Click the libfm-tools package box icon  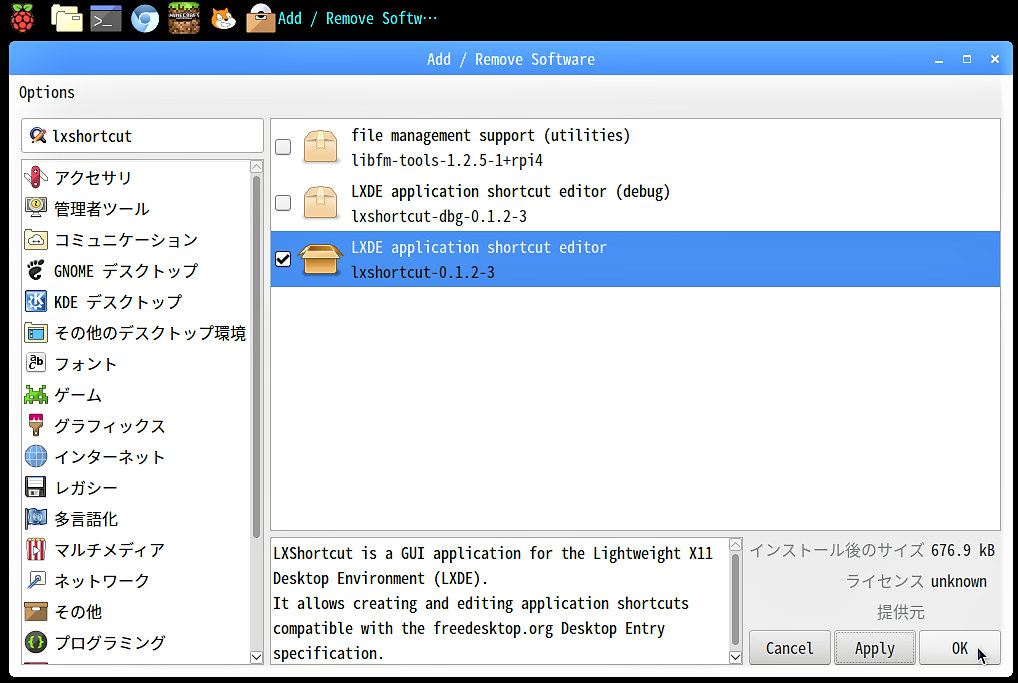320,147
